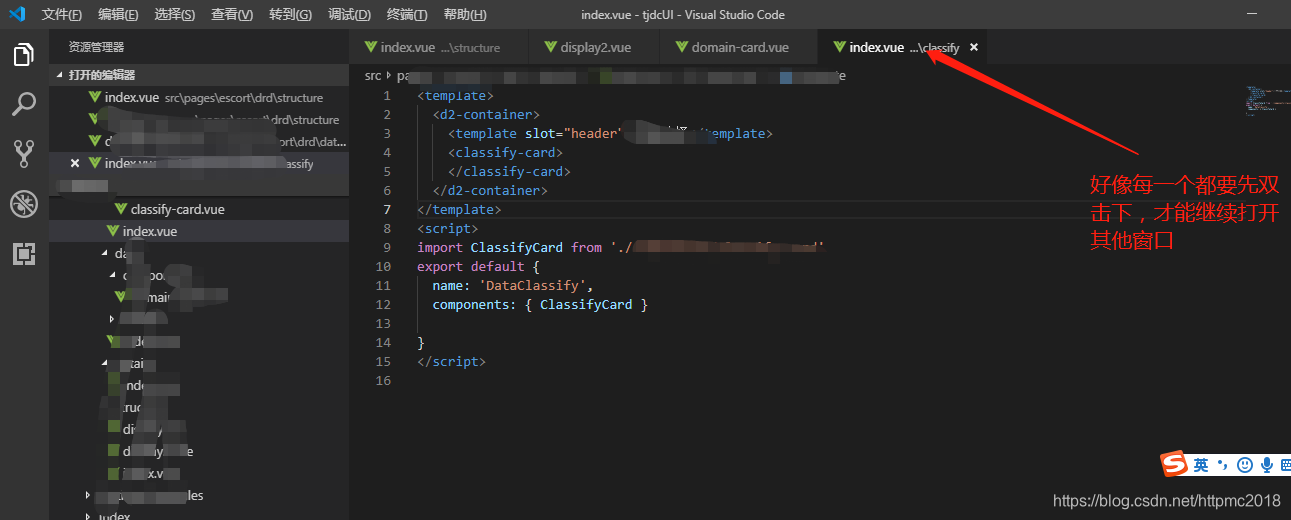
Task: Click the VS Code logo icon
Action: click(16, 14)
